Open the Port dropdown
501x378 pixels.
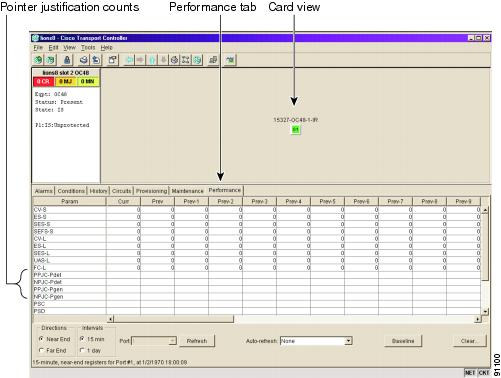click(x=172, y=341)
